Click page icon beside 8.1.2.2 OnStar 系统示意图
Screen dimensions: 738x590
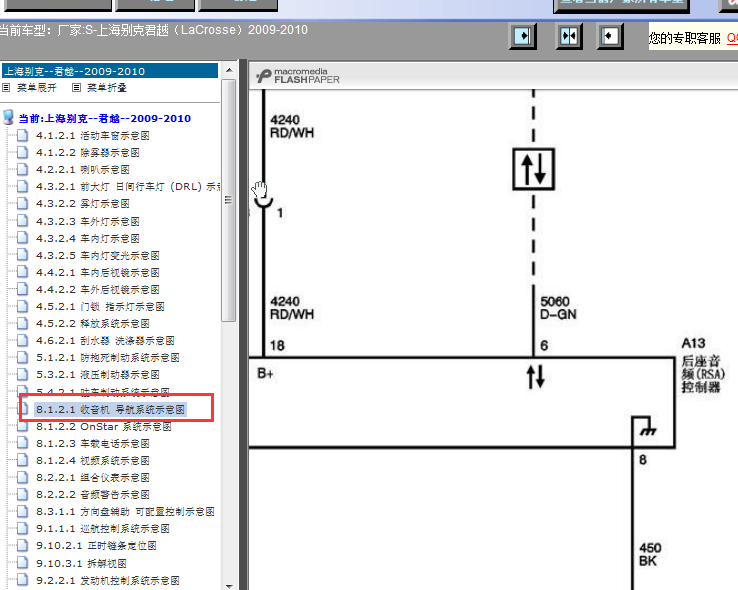click(x=22, y=427)
